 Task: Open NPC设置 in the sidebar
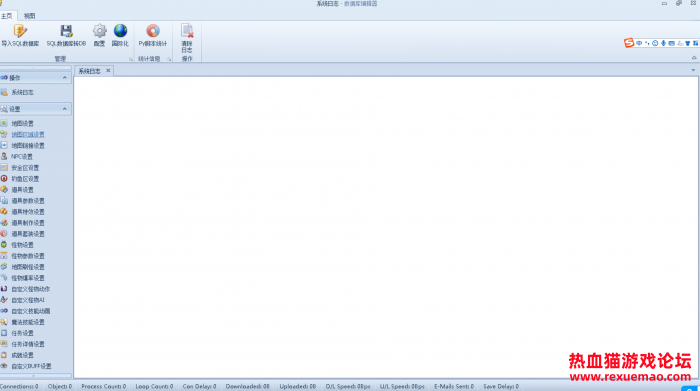click(21, 157)
